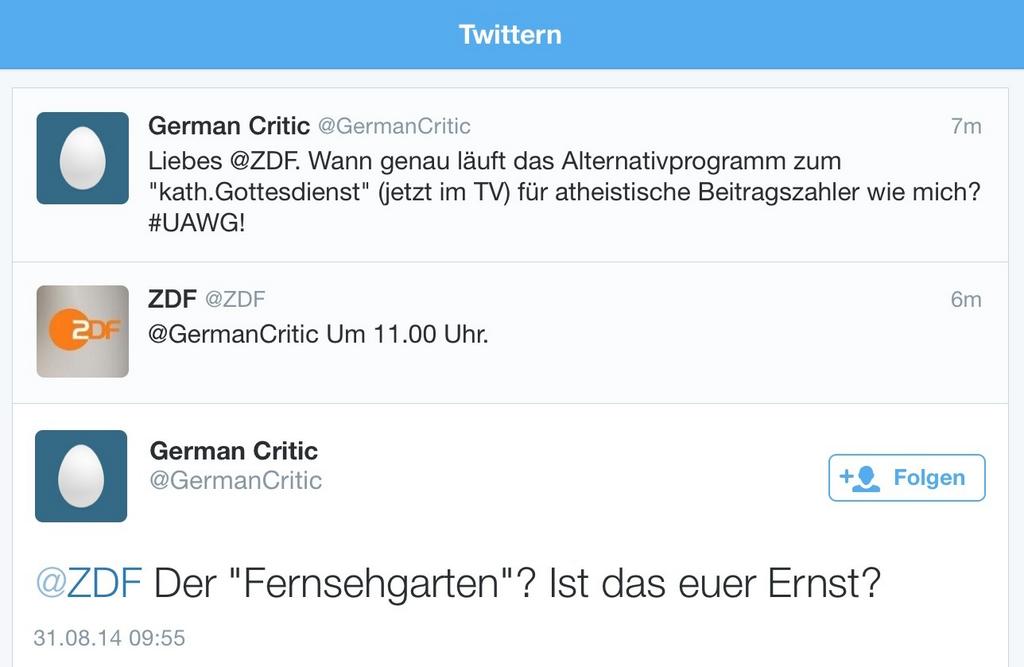Open the blue @ZDF mention before "Der Fernsehgarten"
This screenshot has width=1024, height=667.
(x=88, y=583)
